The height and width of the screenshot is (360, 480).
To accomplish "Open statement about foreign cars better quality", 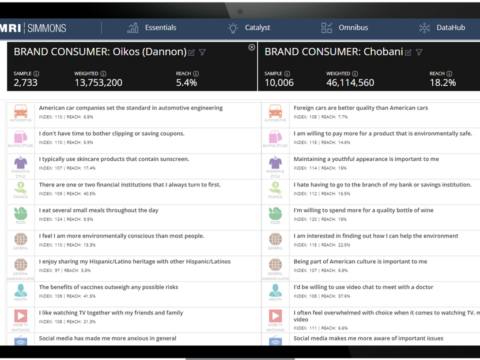I will coord(361,108).
